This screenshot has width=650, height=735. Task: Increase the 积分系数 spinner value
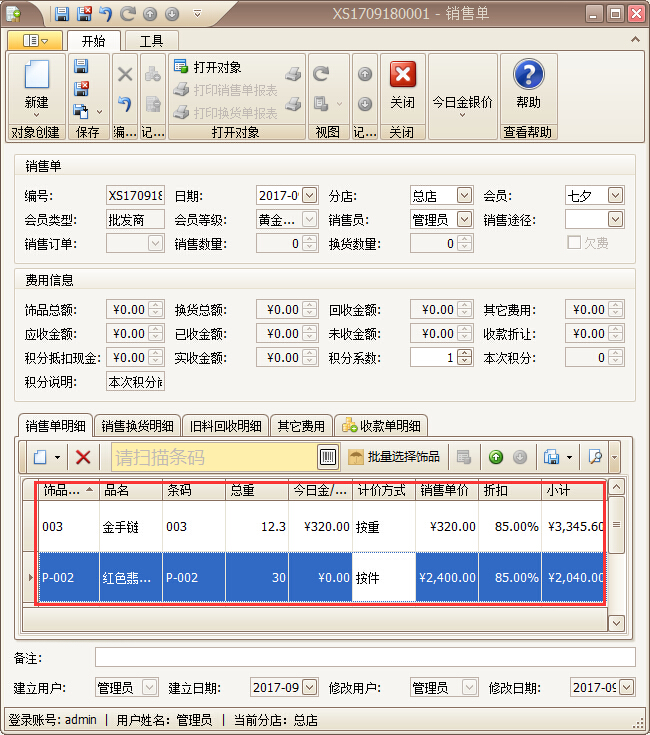[x=463, y=353]
